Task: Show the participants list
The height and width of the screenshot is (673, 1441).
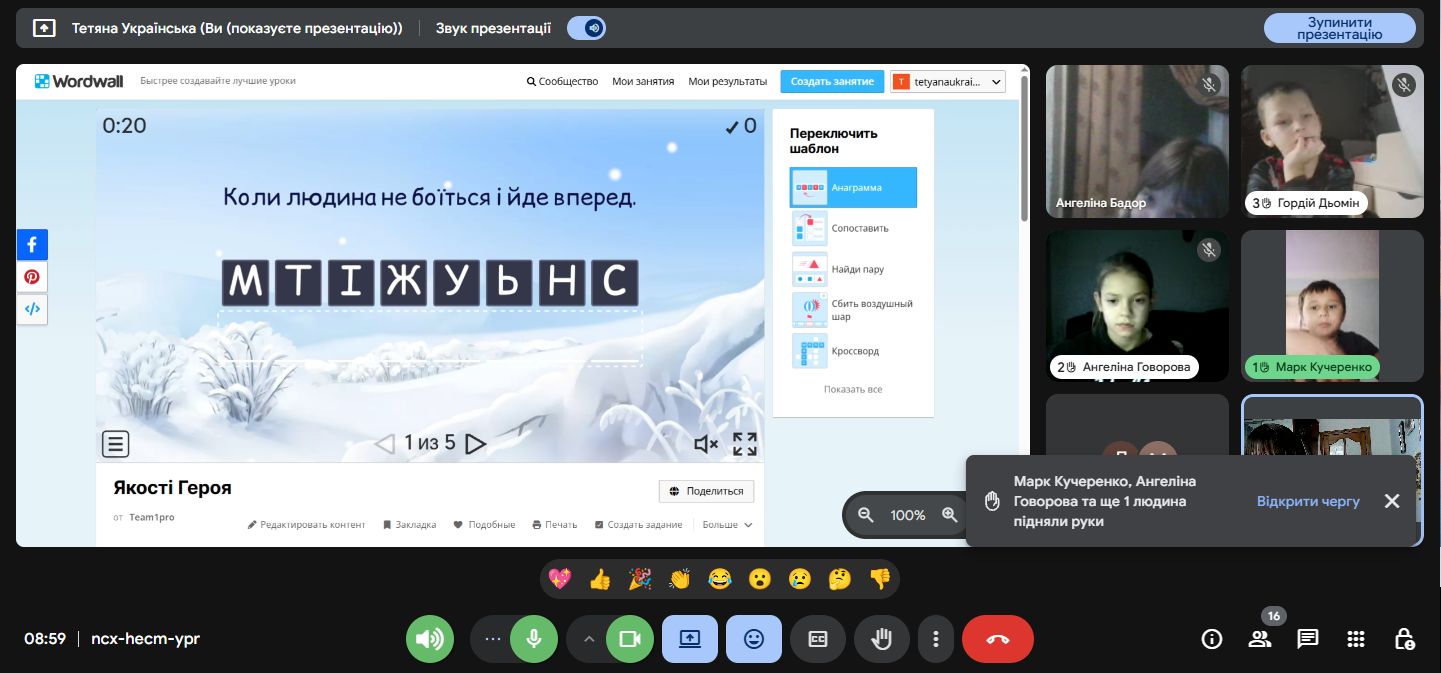Action: (1259, 639)
